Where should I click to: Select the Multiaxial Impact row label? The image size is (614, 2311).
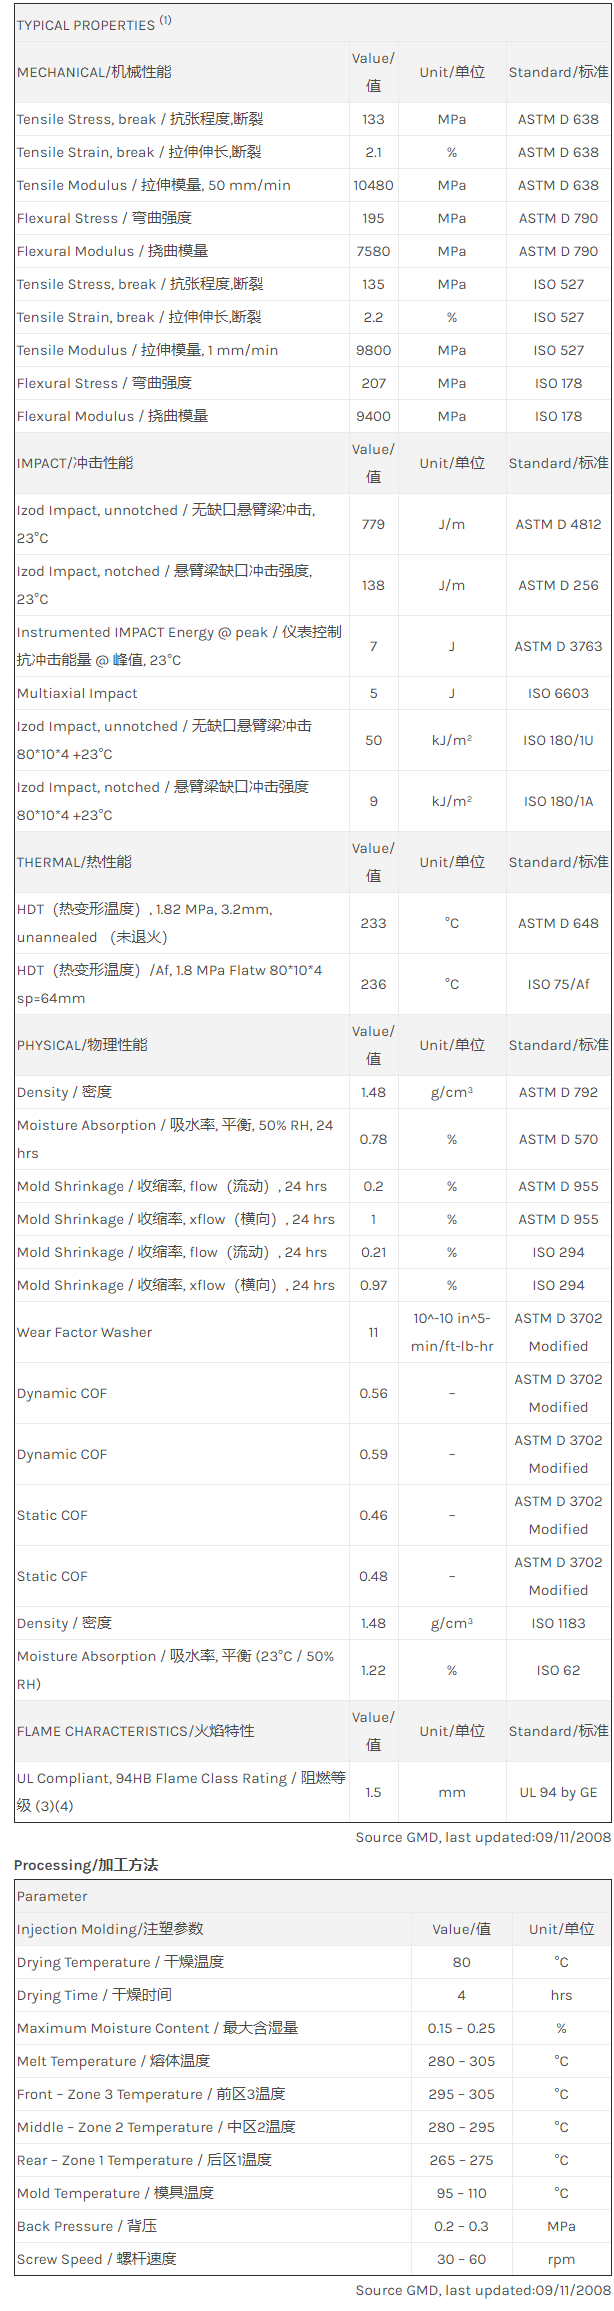tap(77, 693)
